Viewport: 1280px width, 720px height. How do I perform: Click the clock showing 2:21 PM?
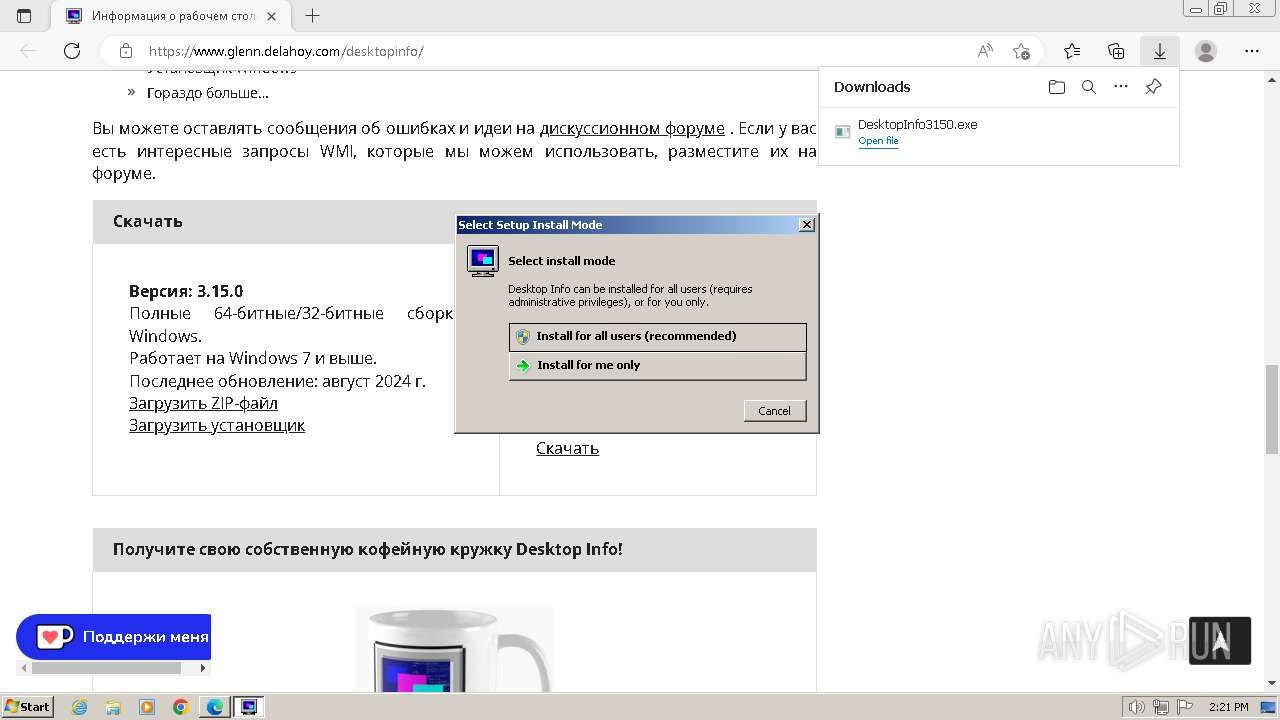pos(1229,707)
